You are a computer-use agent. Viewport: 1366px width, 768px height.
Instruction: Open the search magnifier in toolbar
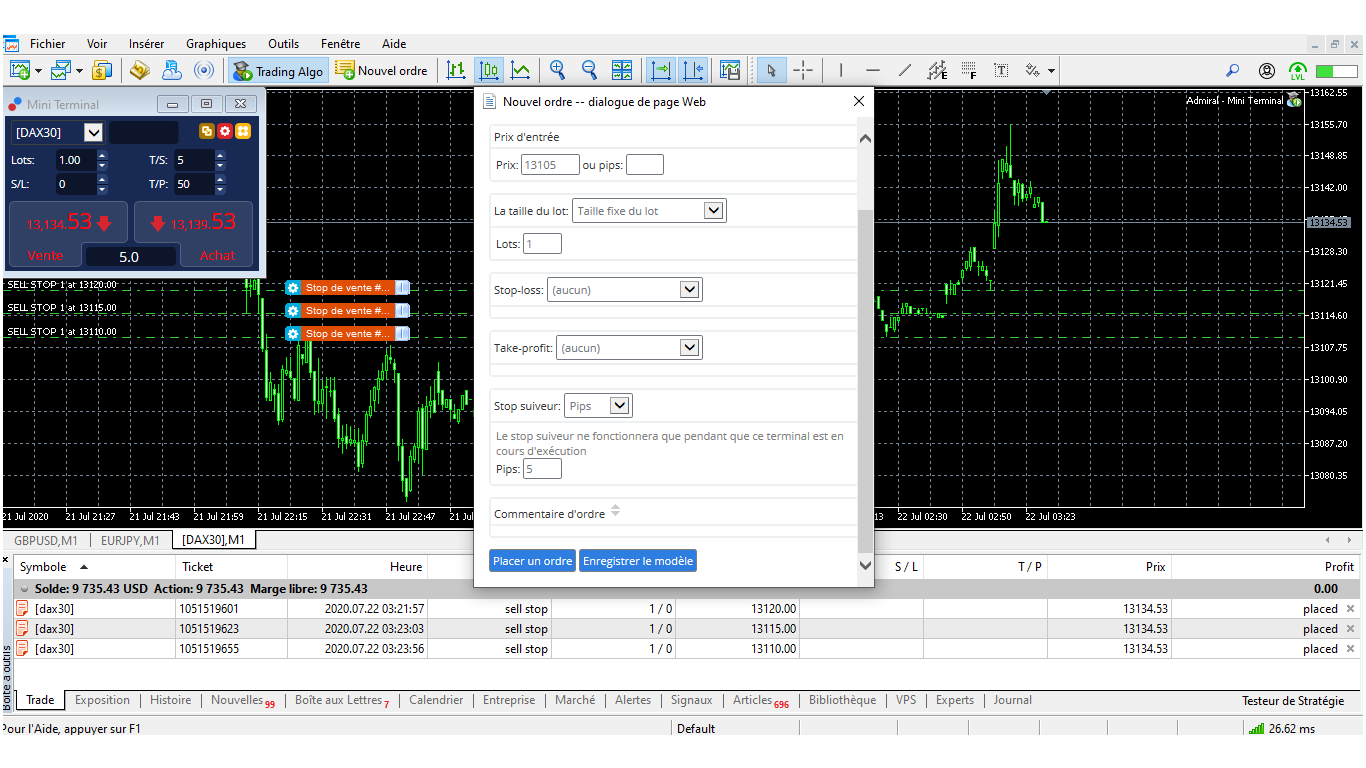coord(1233,71)
